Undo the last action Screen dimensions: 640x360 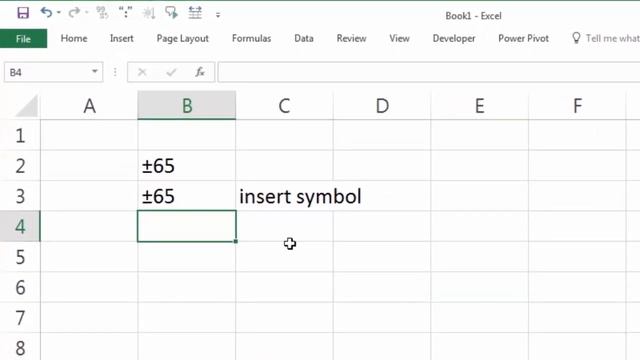(46, 13)
